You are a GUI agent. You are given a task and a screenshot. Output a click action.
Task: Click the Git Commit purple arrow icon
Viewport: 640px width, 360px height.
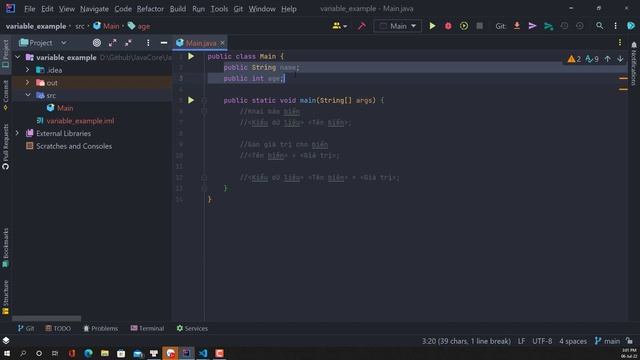(532, 26)
